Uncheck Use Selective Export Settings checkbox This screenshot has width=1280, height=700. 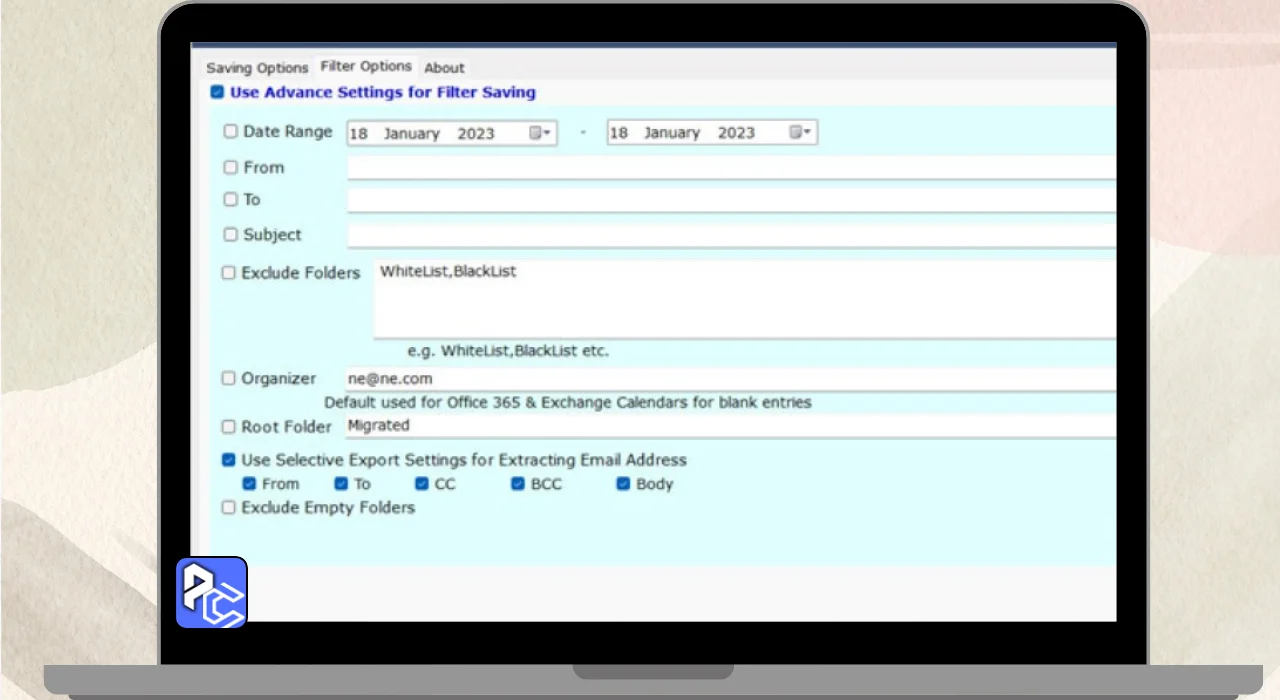[229, 460]
